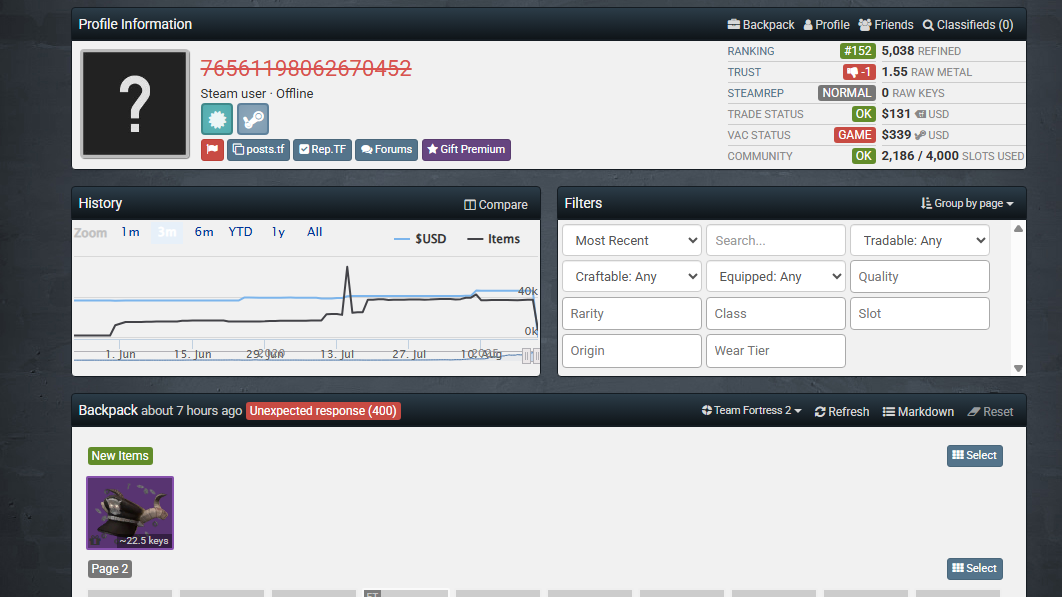Click the Quality filter field

point(920,276)
